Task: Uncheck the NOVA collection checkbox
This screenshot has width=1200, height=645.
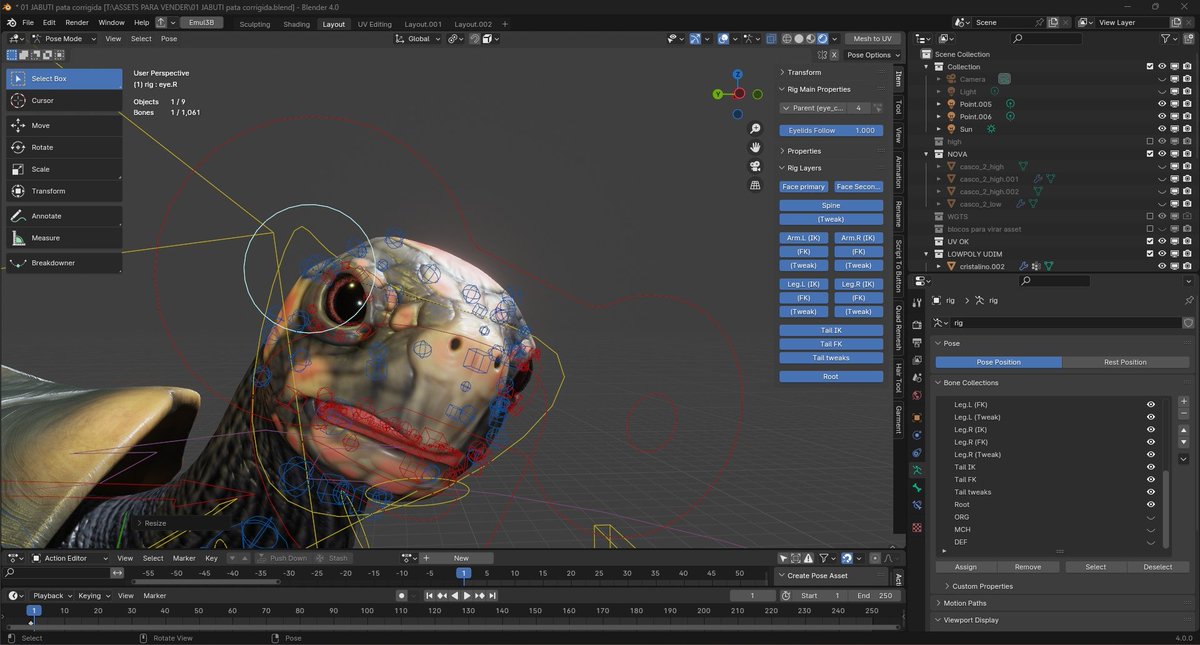Action: pyautogui.click(x=1150, y=154)
